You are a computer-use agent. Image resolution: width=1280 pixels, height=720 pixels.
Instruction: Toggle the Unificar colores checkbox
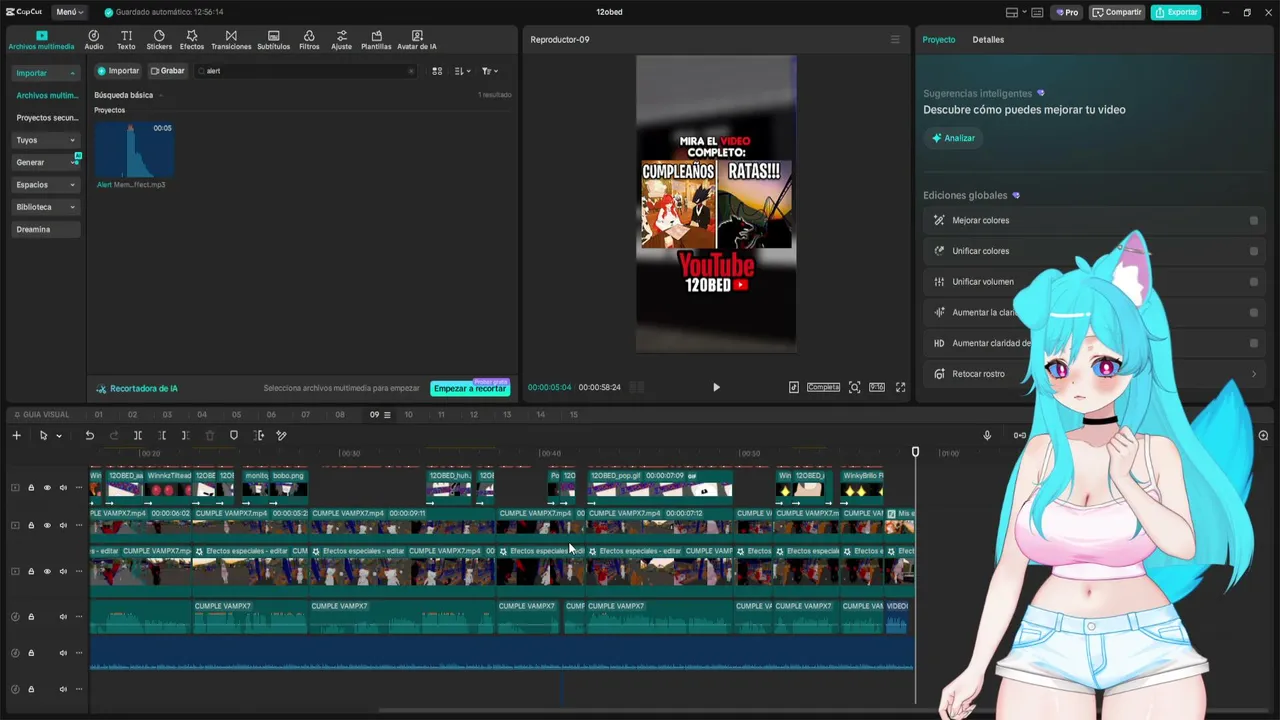coord(1253,251)
